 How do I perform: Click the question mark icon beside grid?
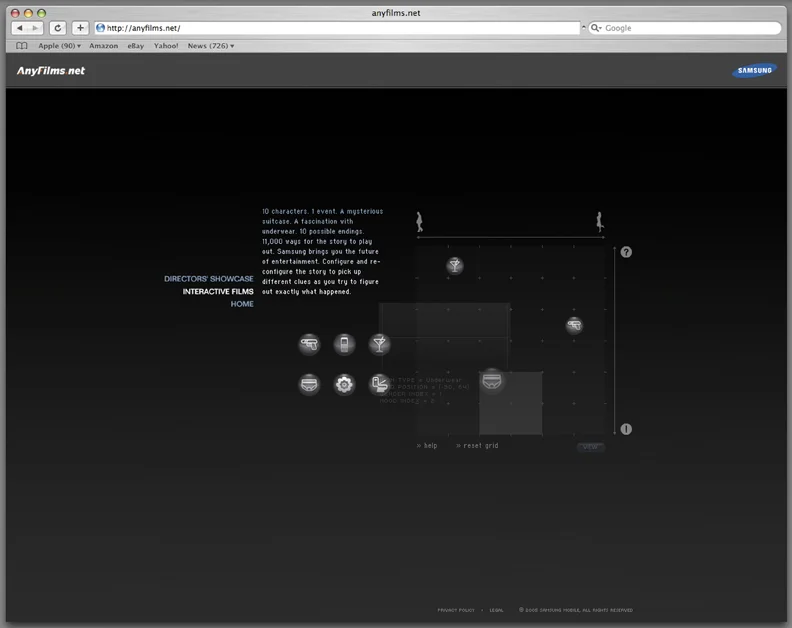point(626,252)
